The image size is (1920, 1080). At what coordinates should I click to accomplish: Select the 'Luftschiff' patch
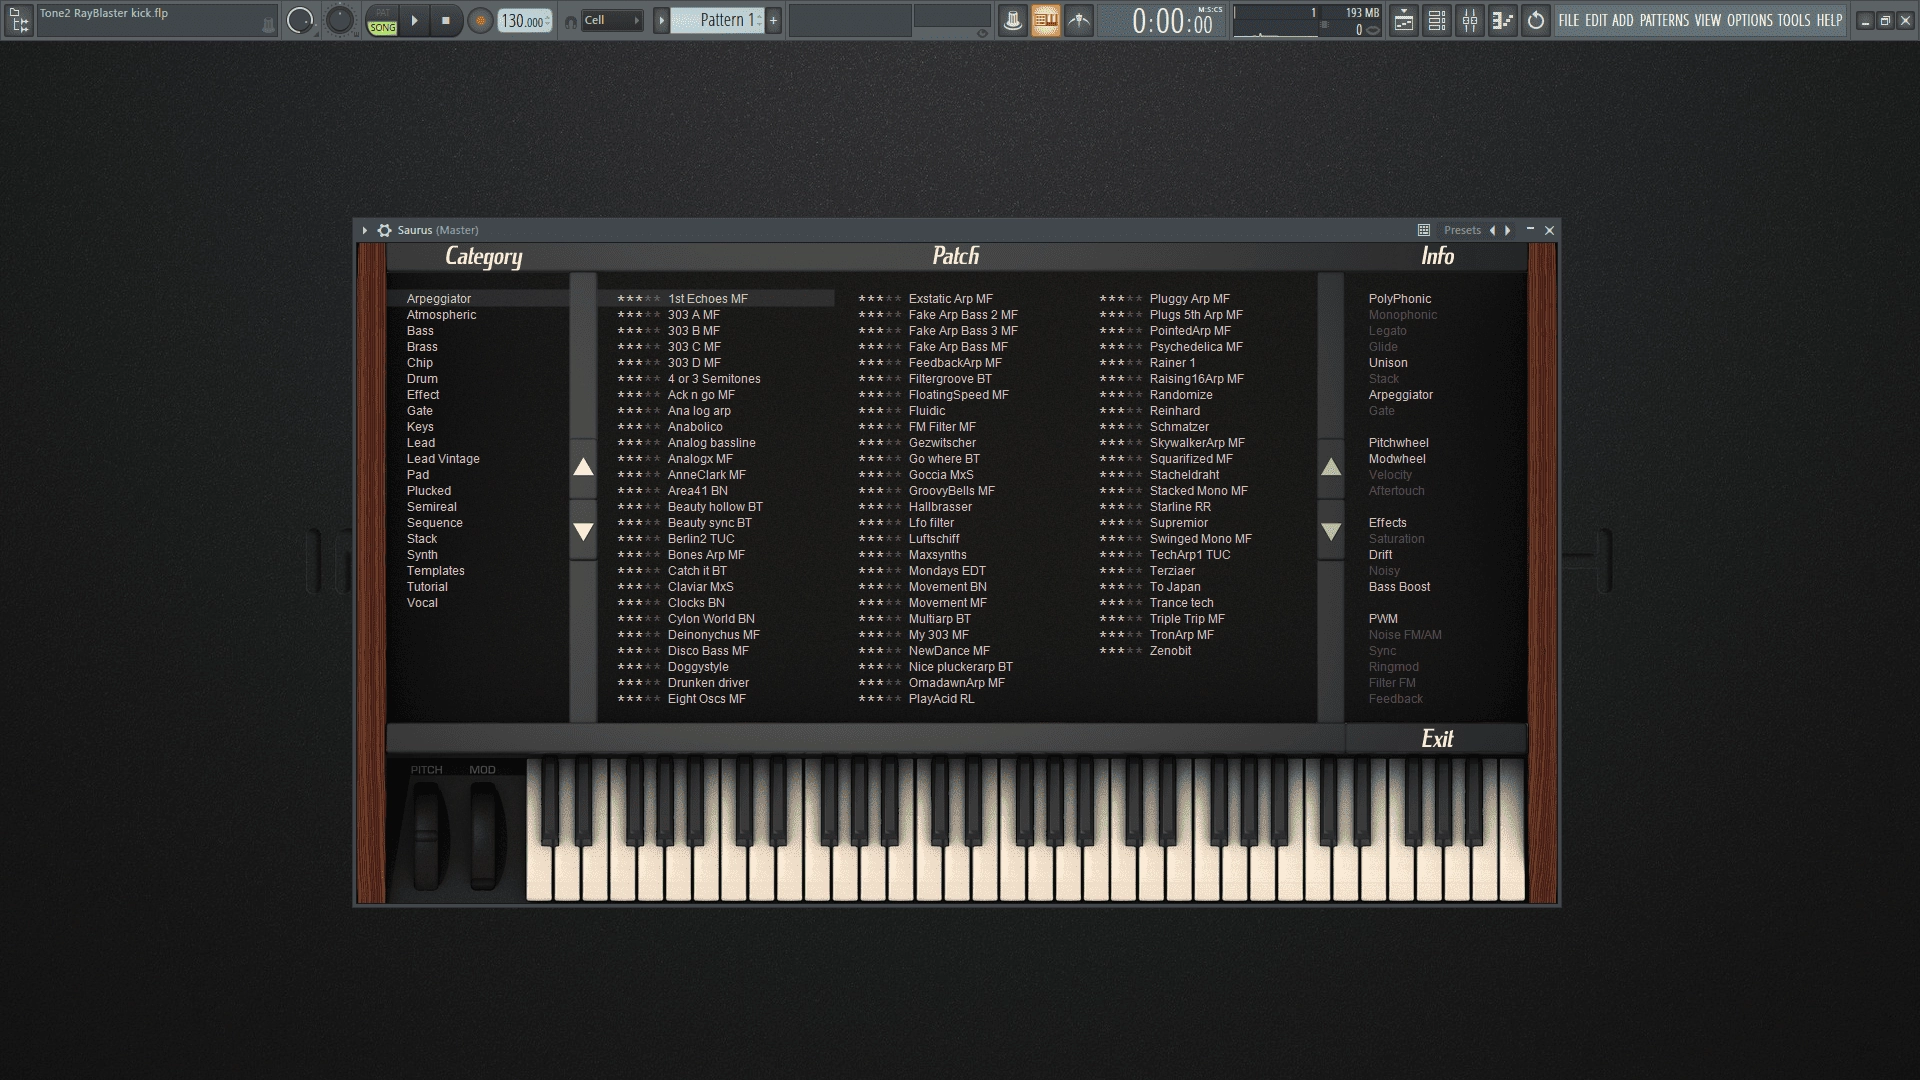pos(934,539)
